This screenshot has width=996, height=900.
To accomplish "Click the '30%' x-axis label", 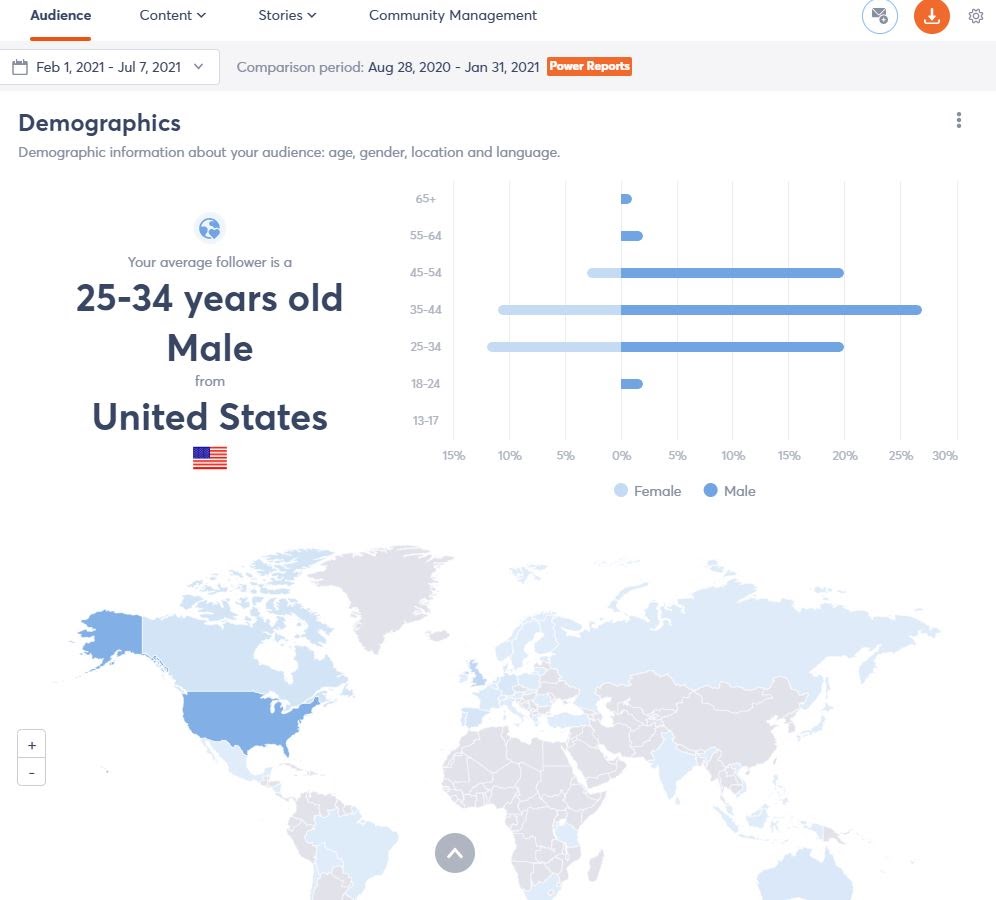I will 945,455.
